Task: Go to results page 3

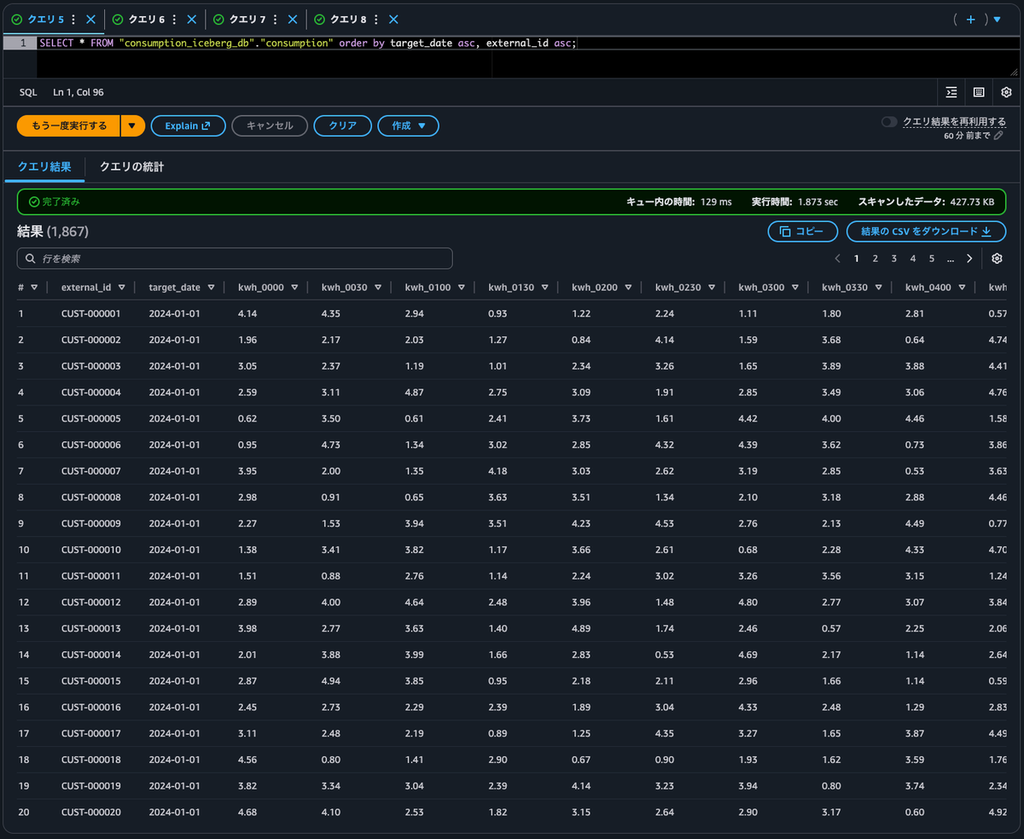Action: 894,259
